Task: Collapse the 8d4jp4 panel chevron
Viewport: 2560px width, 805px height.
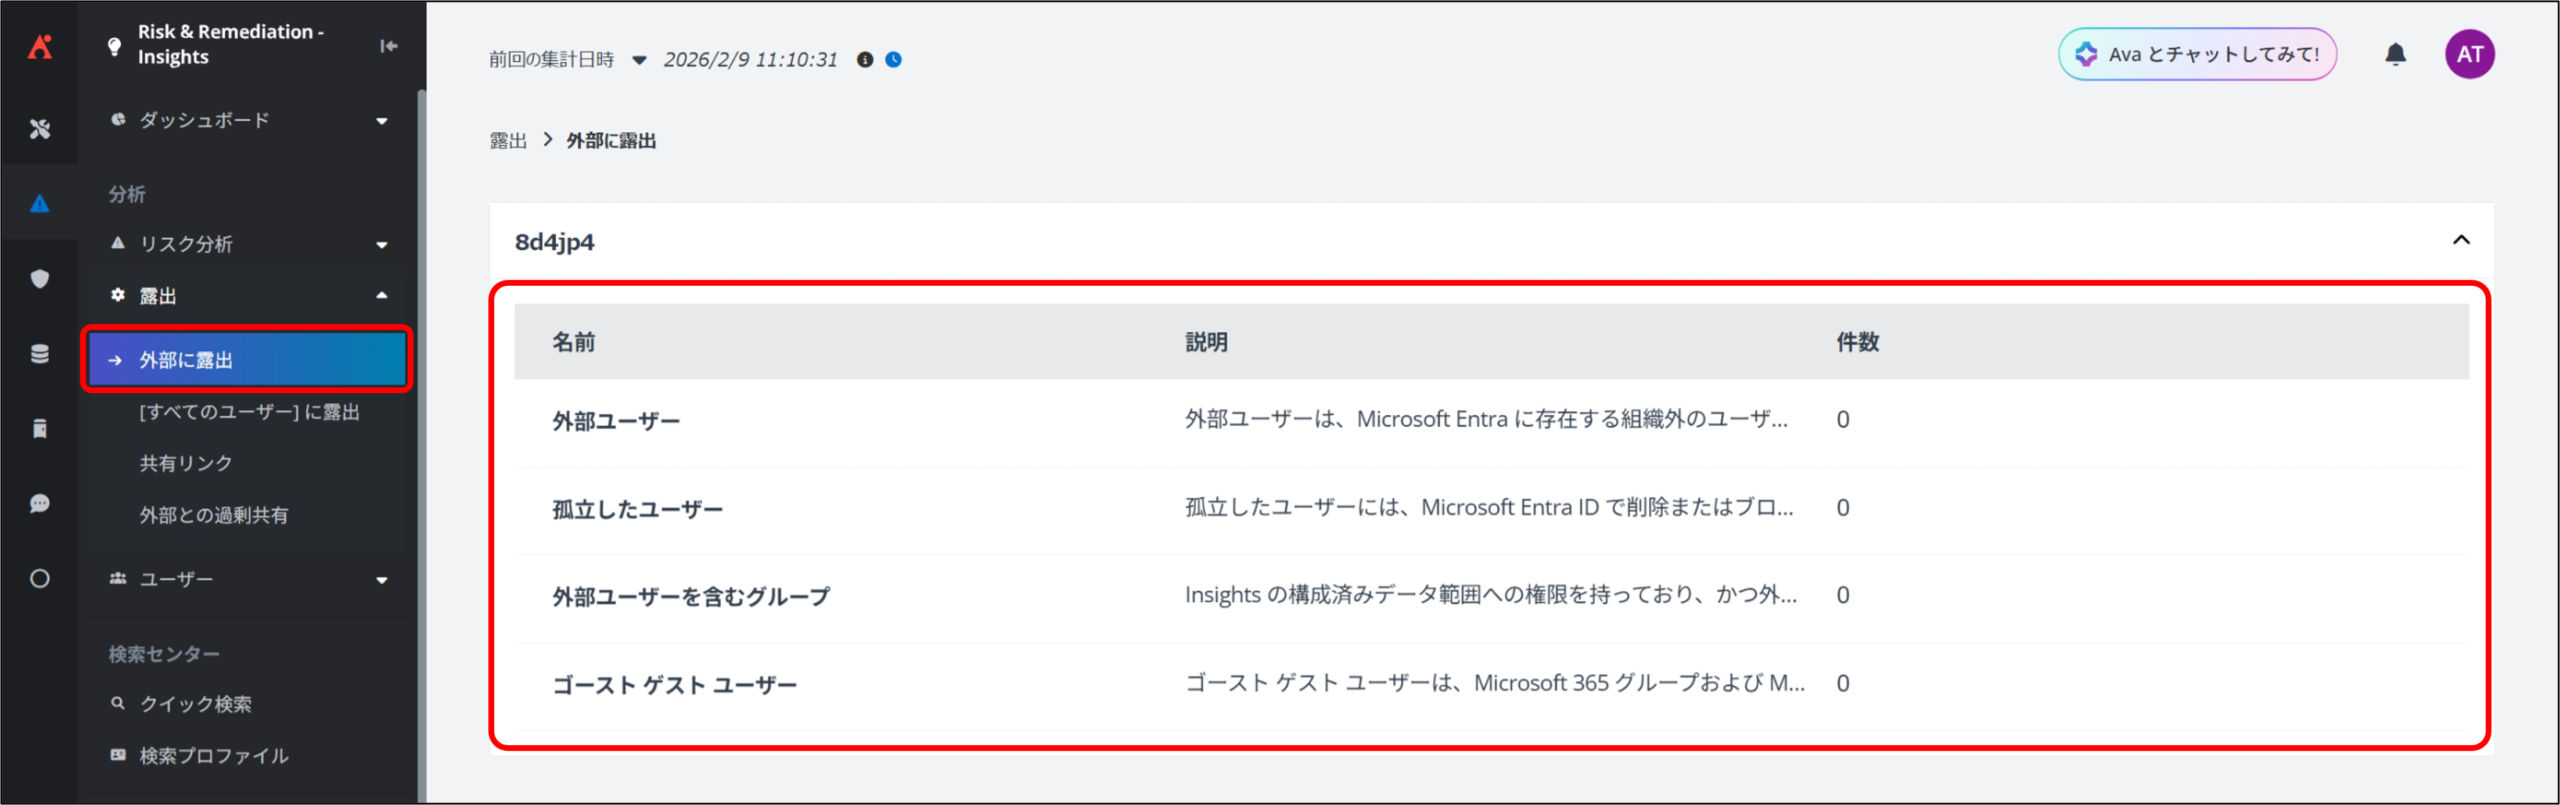Action: tap(2461, 240)
